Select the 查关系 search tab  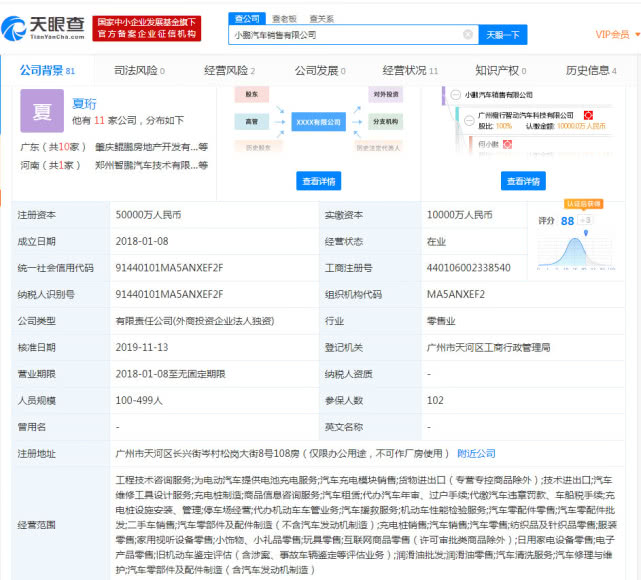[x=322, y=19]
